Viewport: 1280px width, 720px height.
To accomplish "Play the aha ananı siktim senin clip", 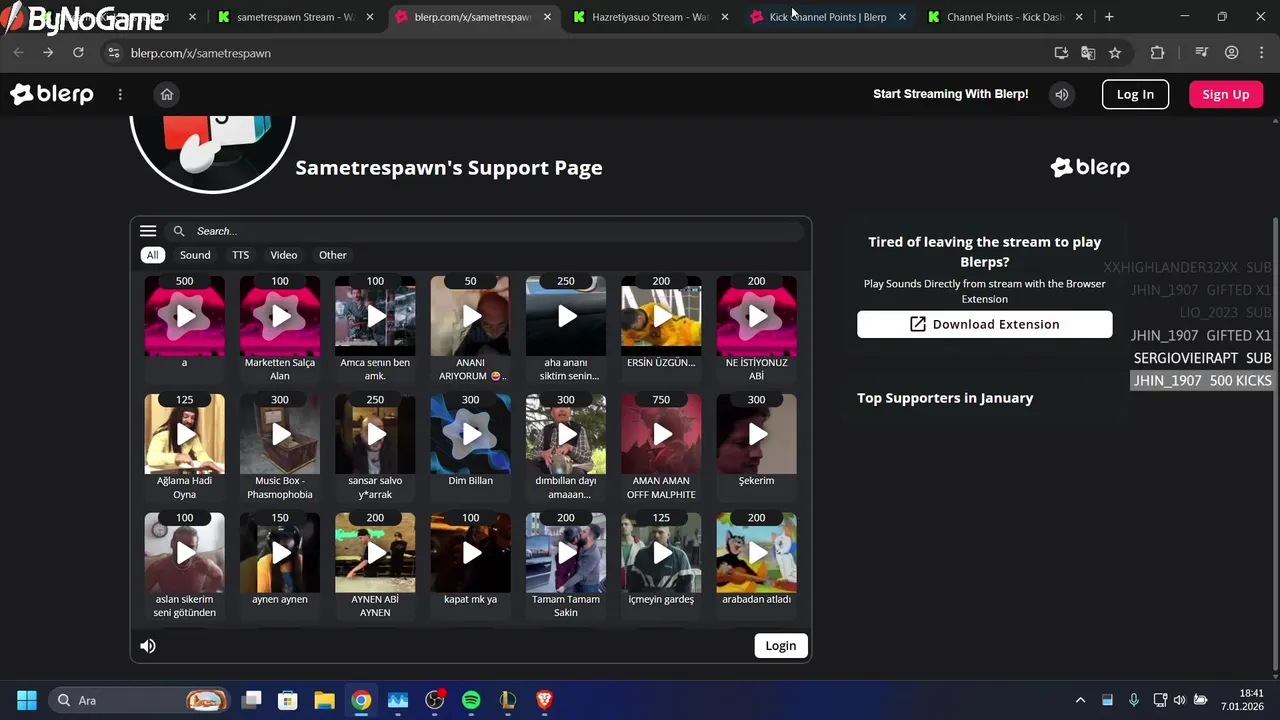I will point(566,316).
